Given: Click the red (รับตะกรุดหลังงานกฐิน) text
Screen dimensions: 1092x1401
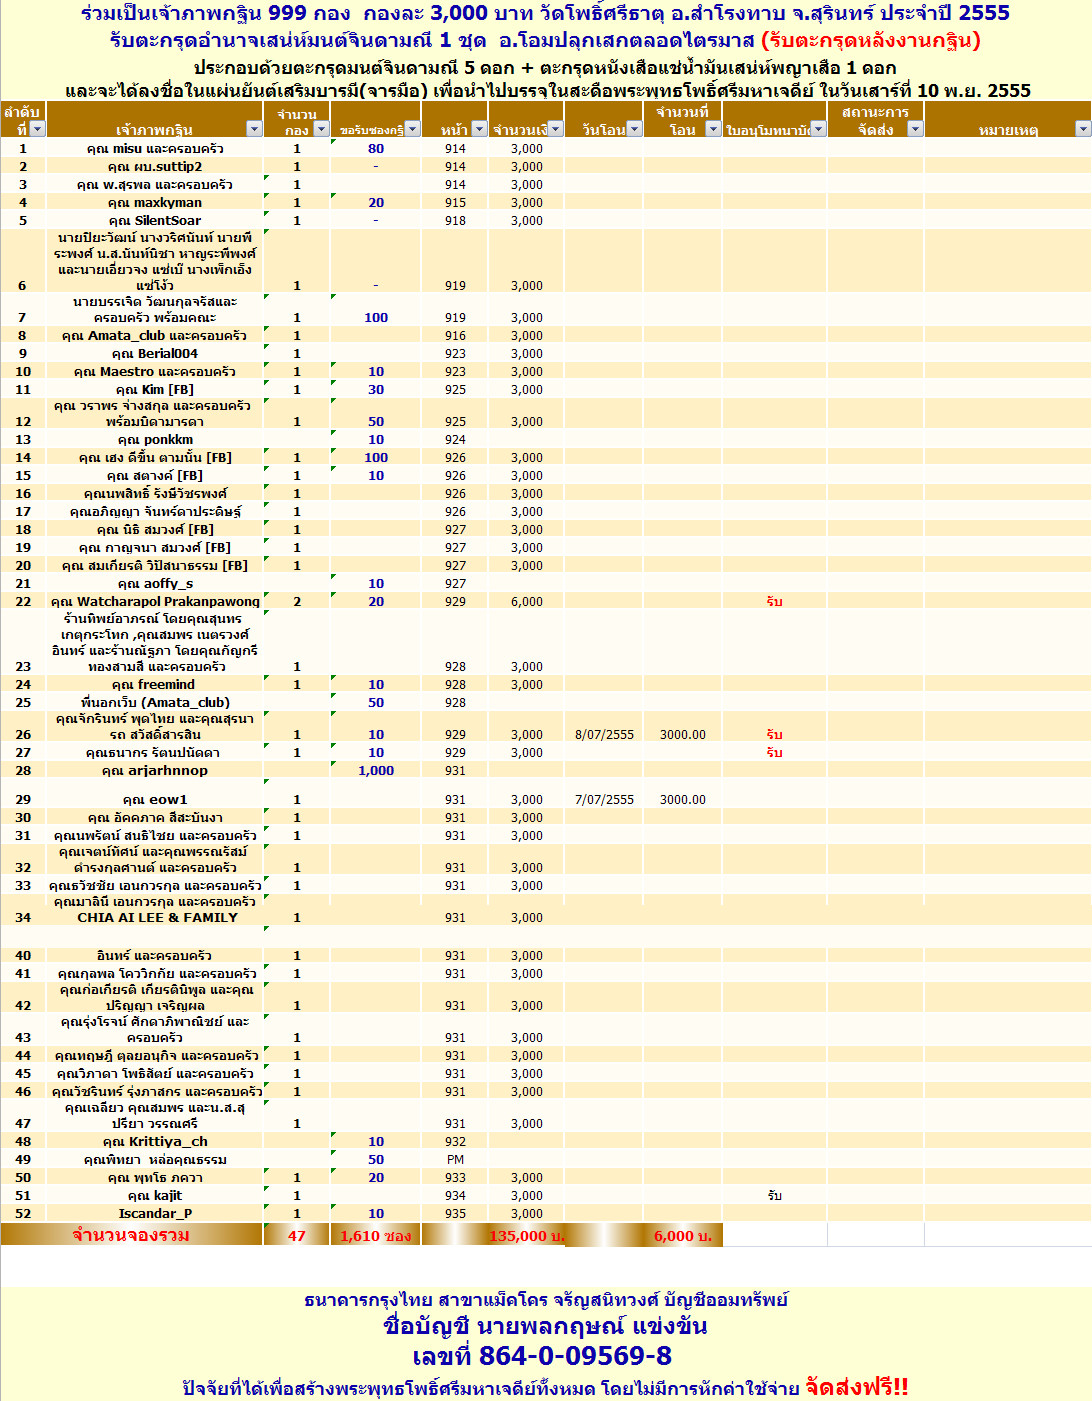Looking at the screenshot, I should [x=871, y=41].
